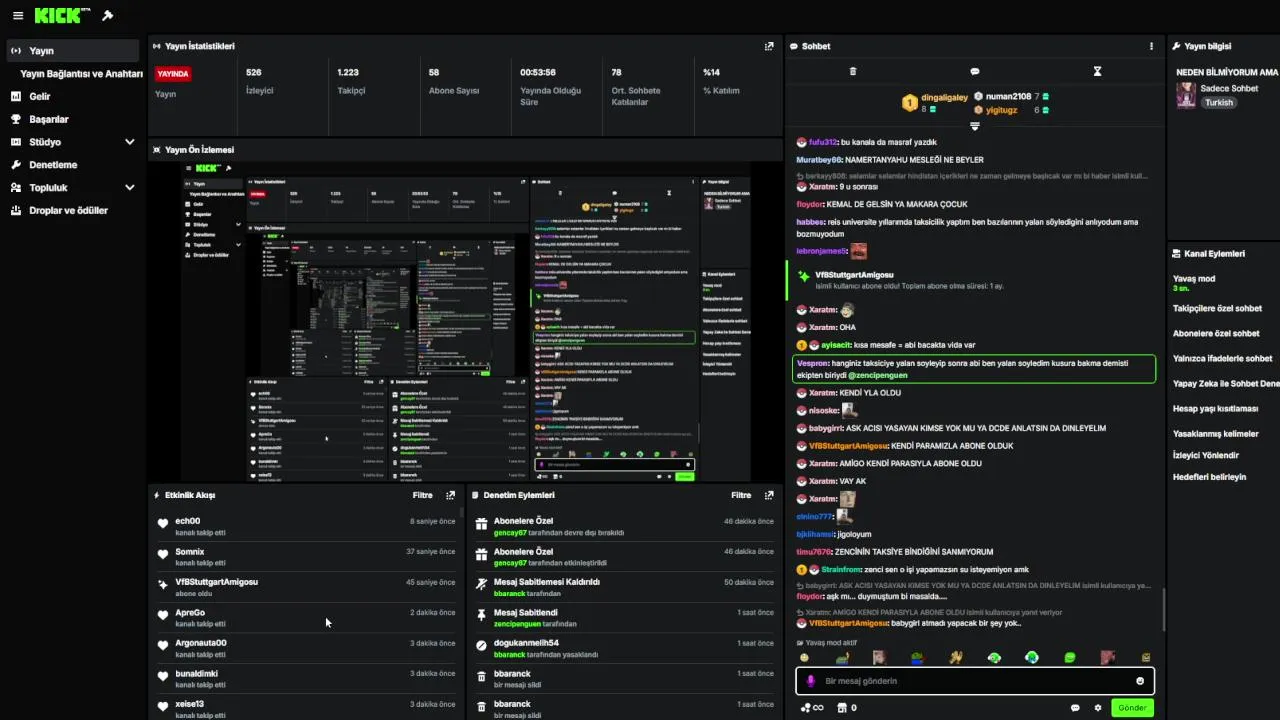Click 'Argonauta00' in activity feed
The height and width of the screenshot is (720, 1280).
pos(201,643)
